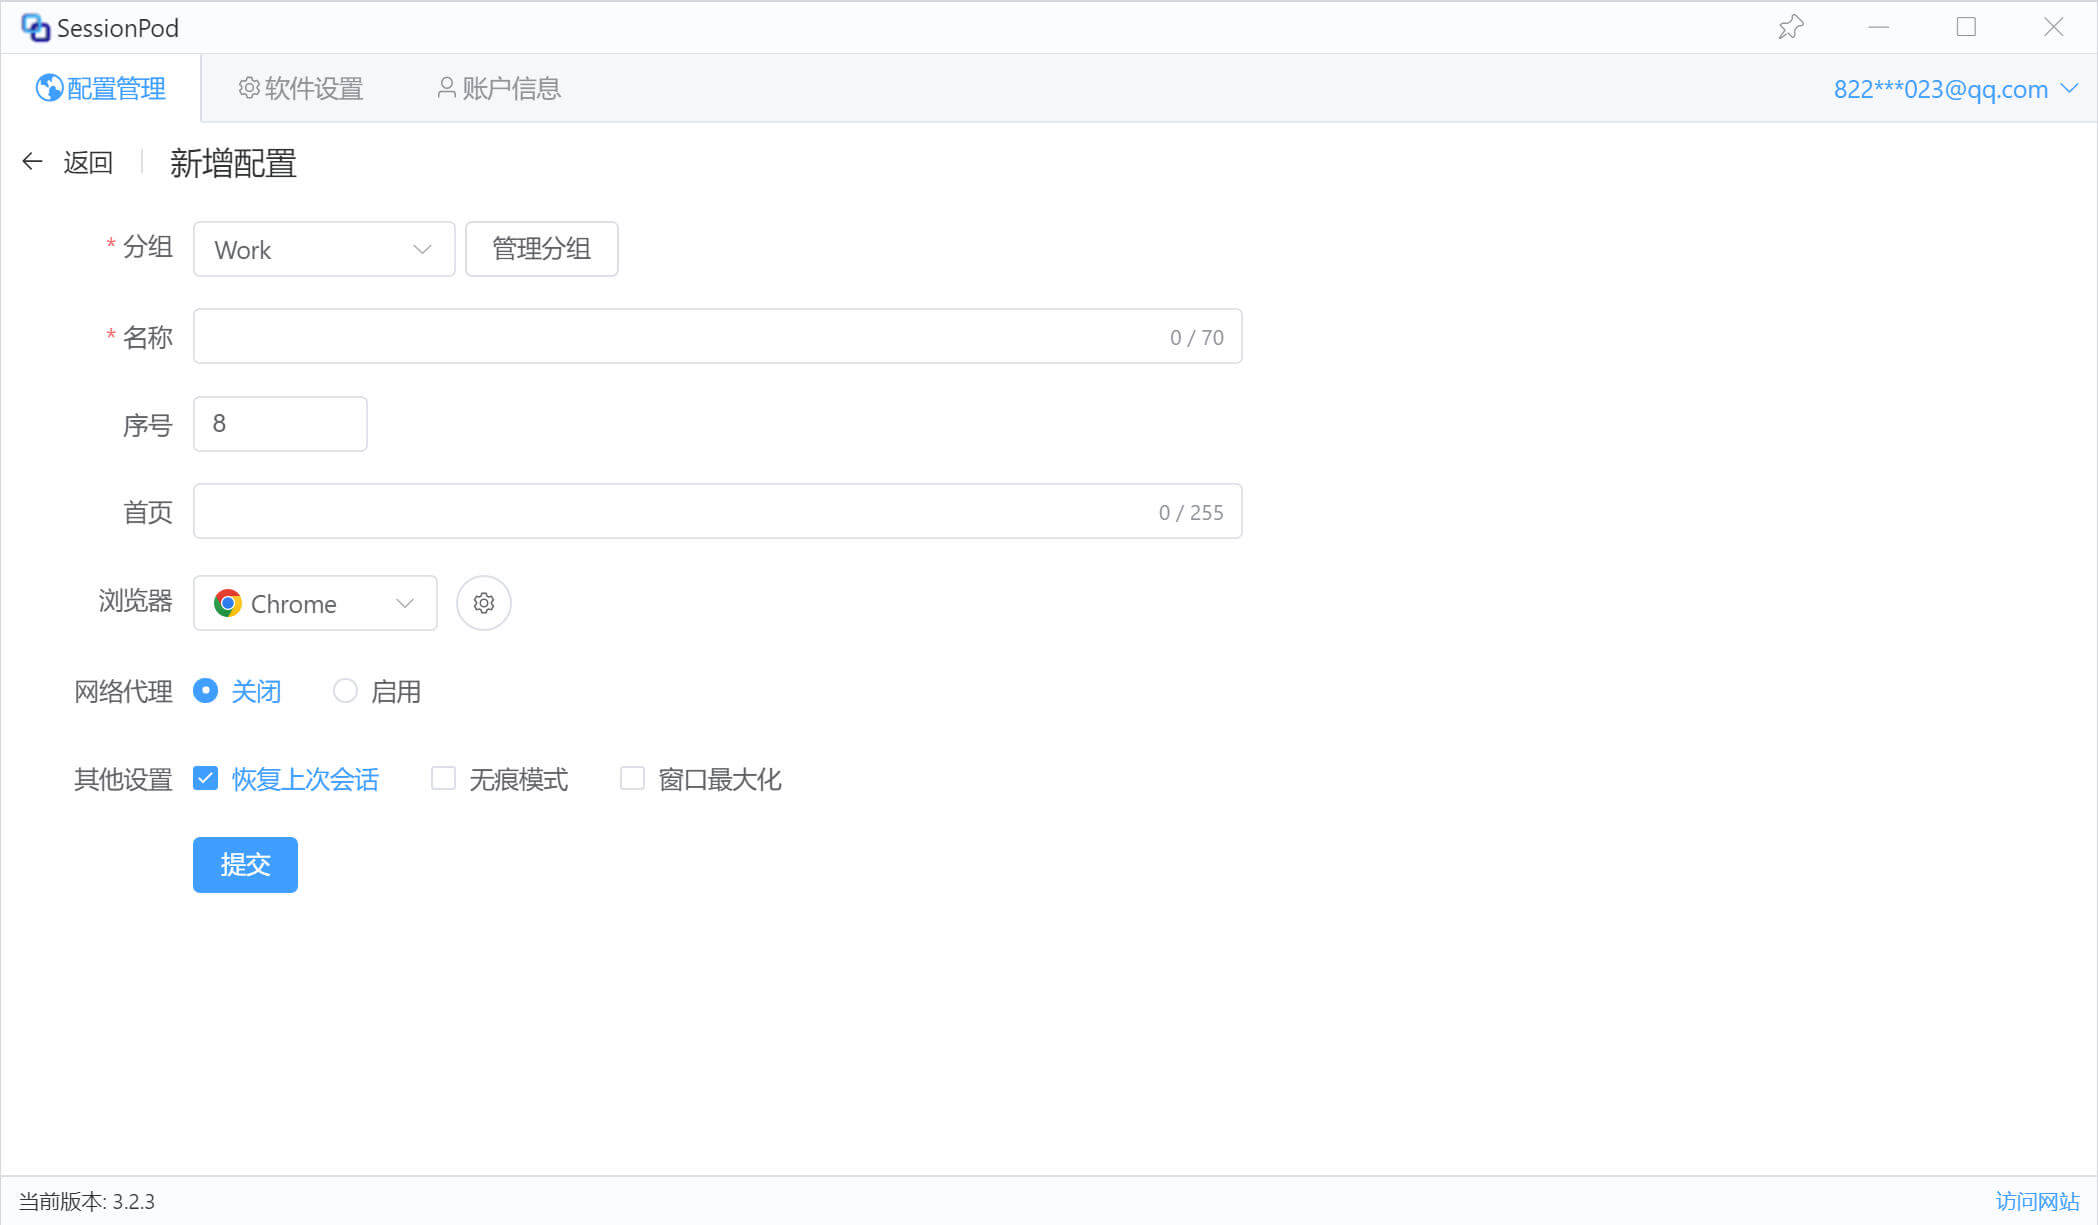Uncheck 恢复上次会话 option
Screen dimensions: 2098x1225
tap(206, 778)
